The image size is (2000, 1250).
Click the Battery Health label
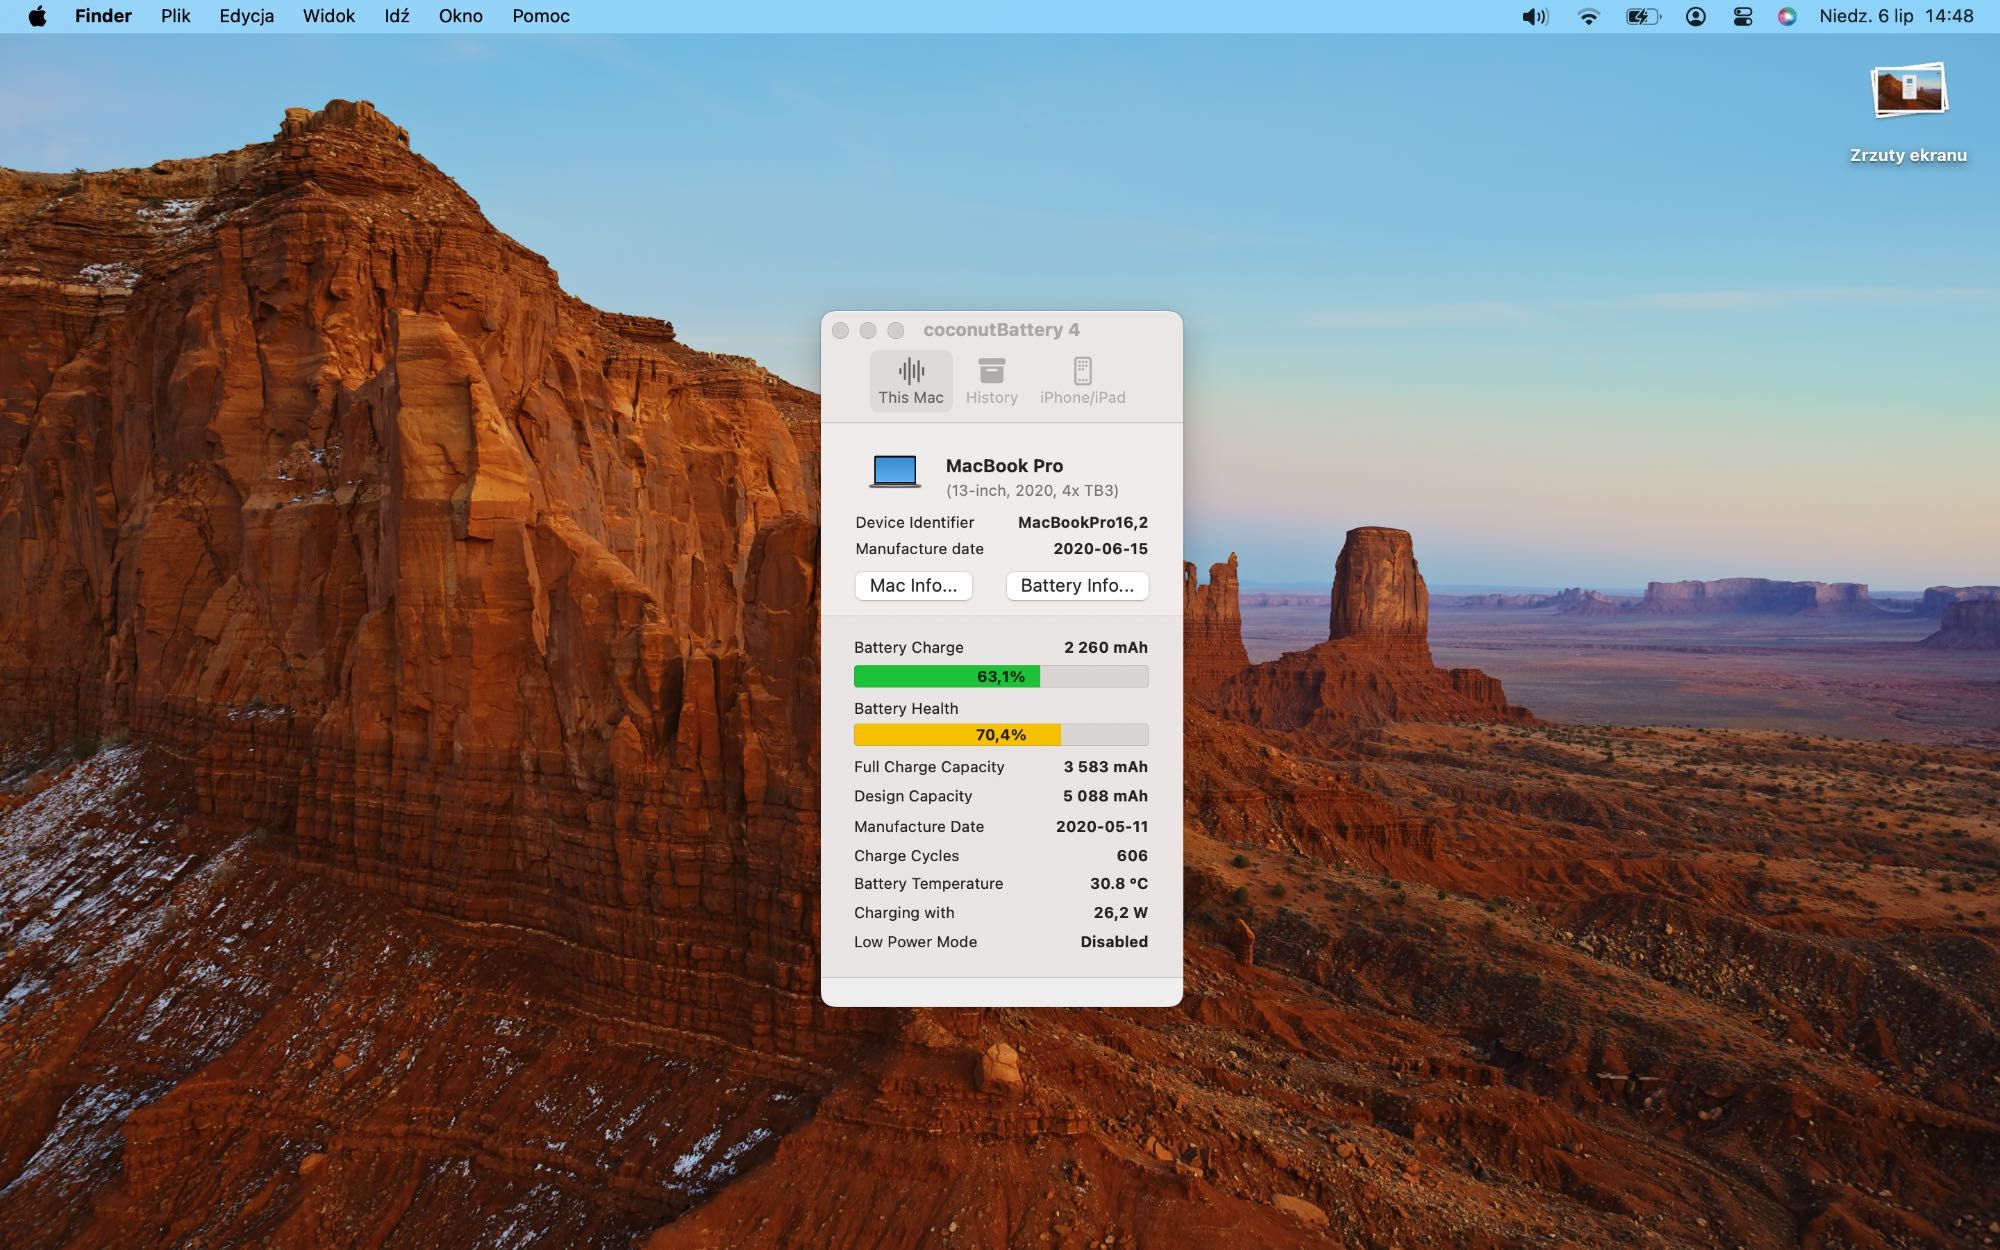[x=906, y=709]
